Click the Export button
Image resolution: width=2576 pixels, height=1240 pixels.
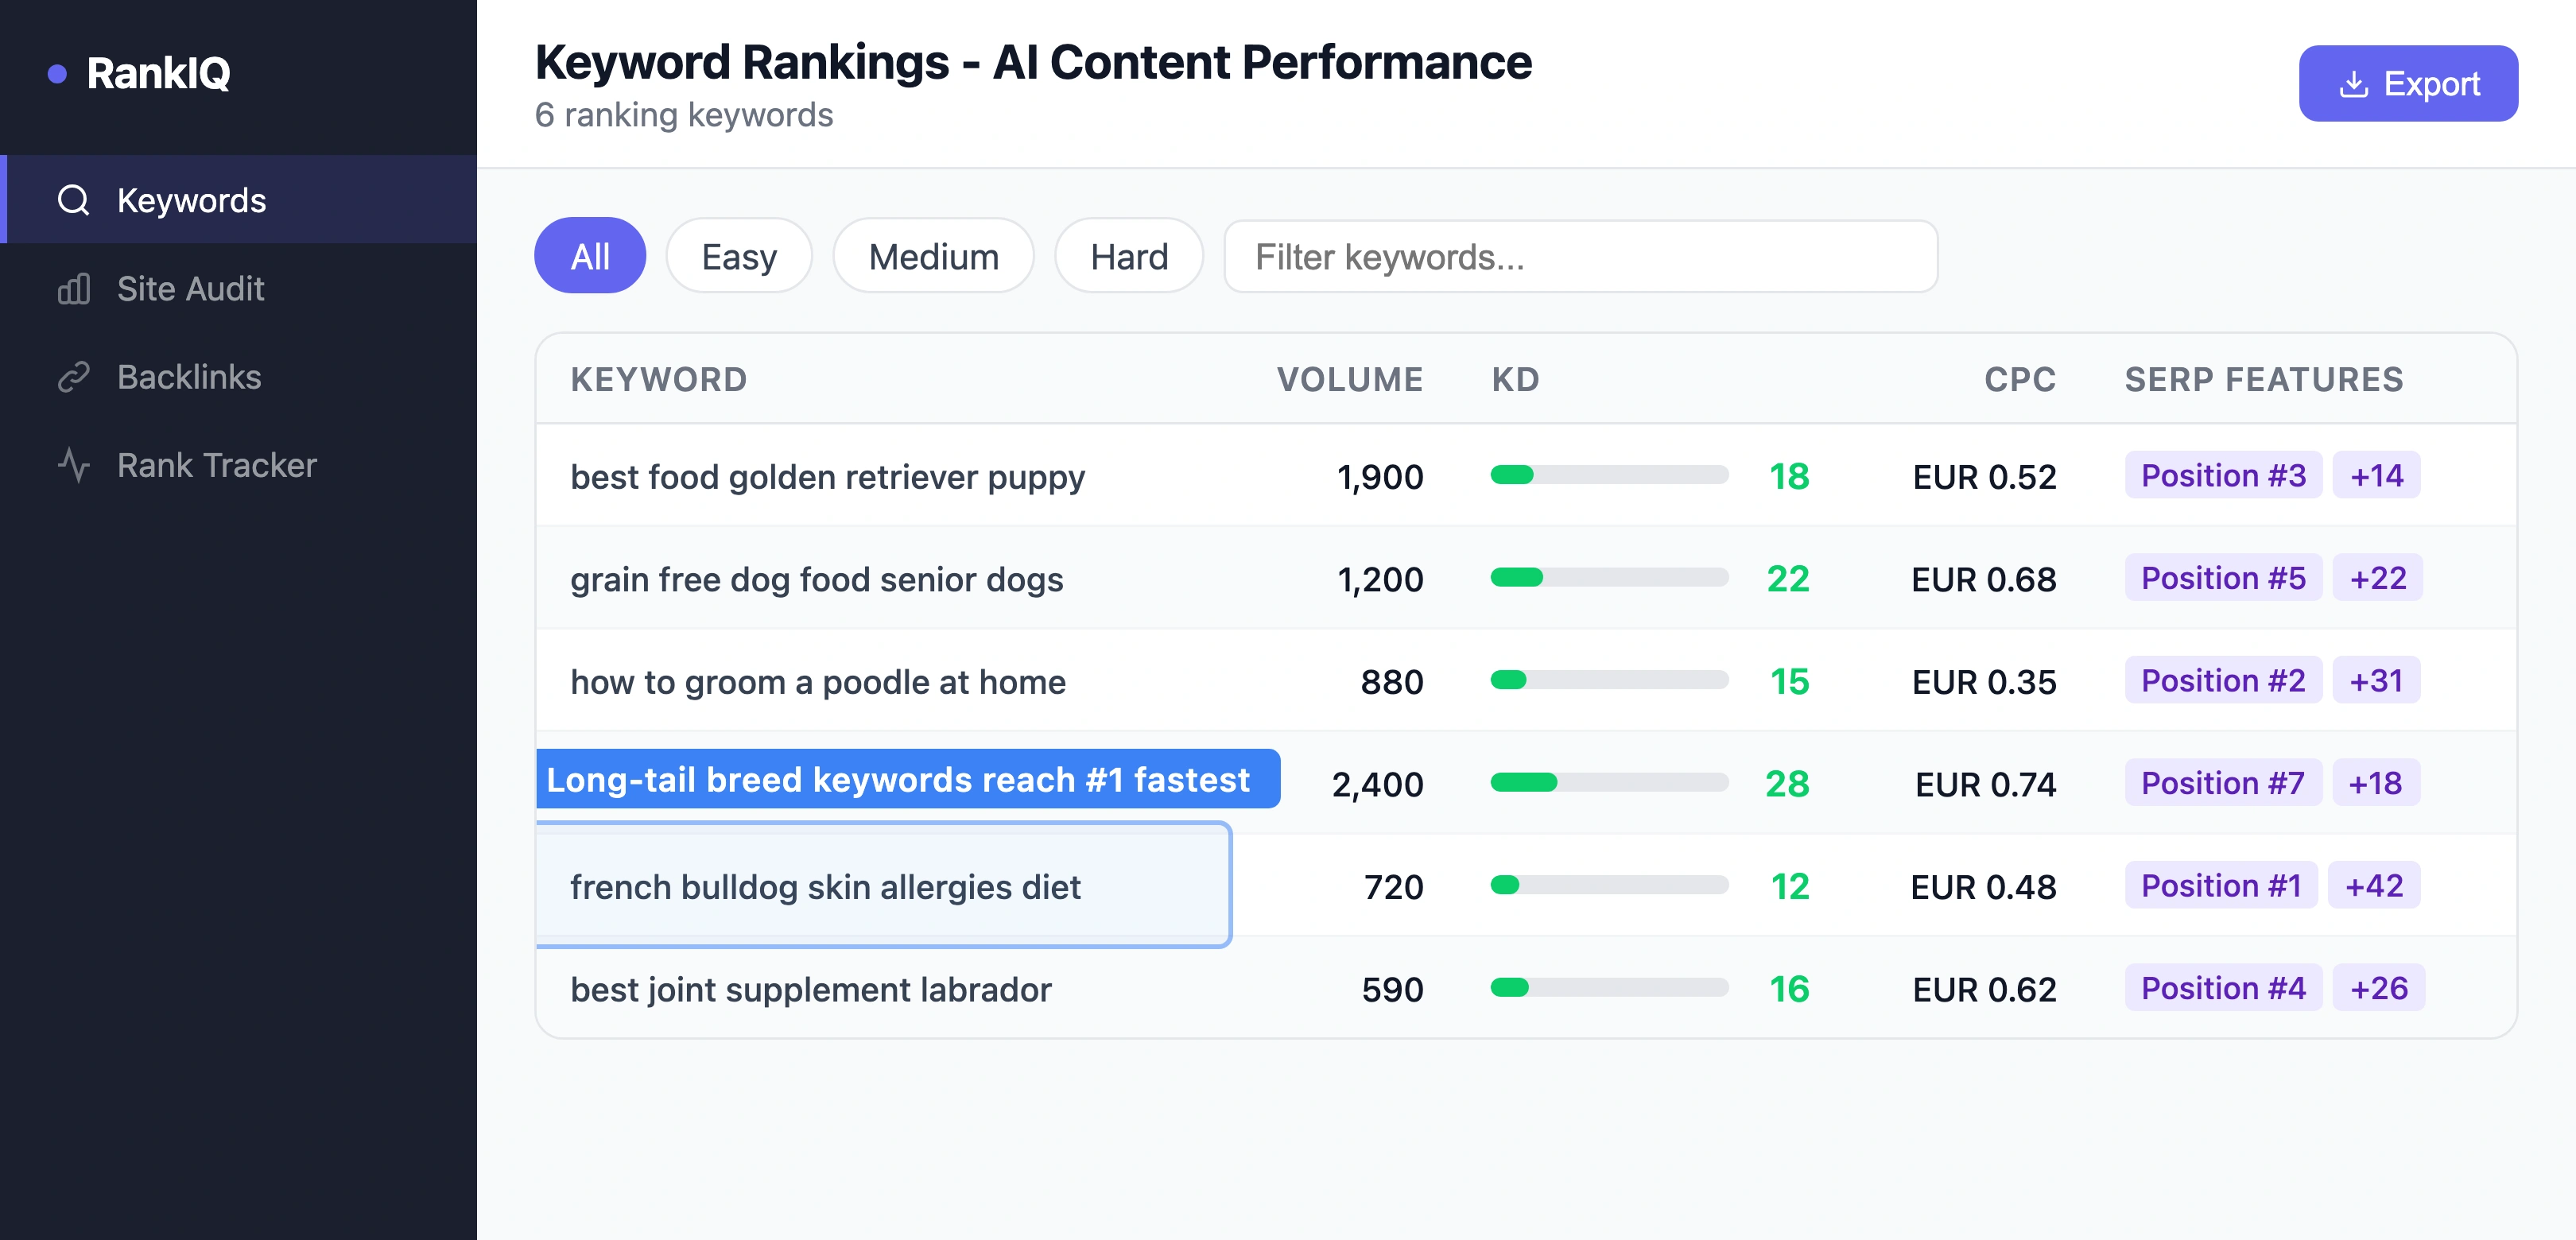2408,83
